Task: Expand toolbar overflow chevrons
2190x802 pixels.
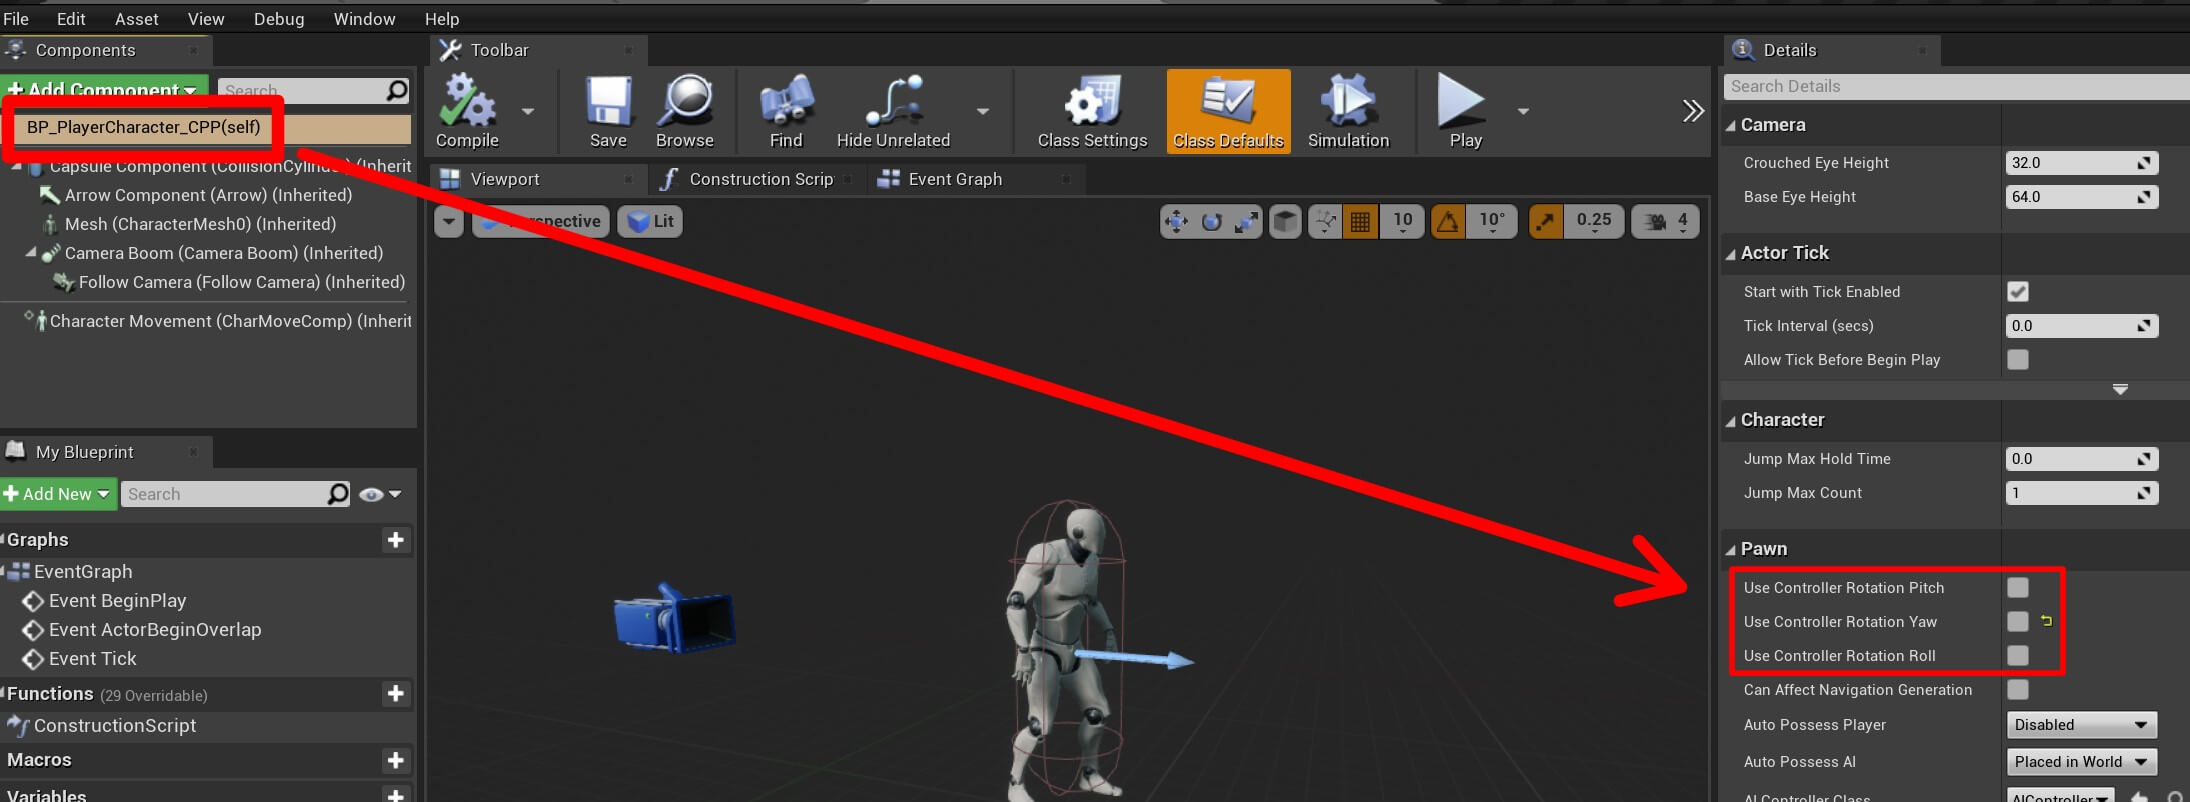Action: point(1692,111)
